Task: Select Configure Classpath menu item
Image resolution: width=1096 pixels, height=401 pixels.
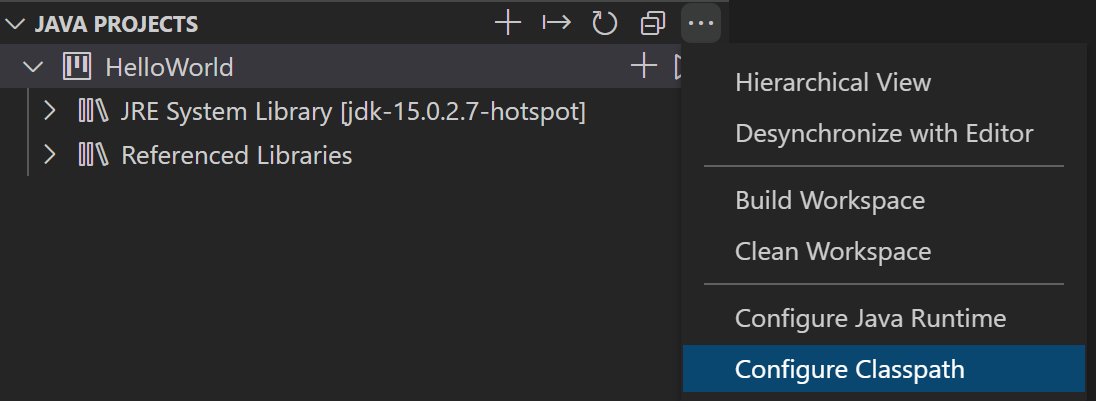Action: click(884, 368)
